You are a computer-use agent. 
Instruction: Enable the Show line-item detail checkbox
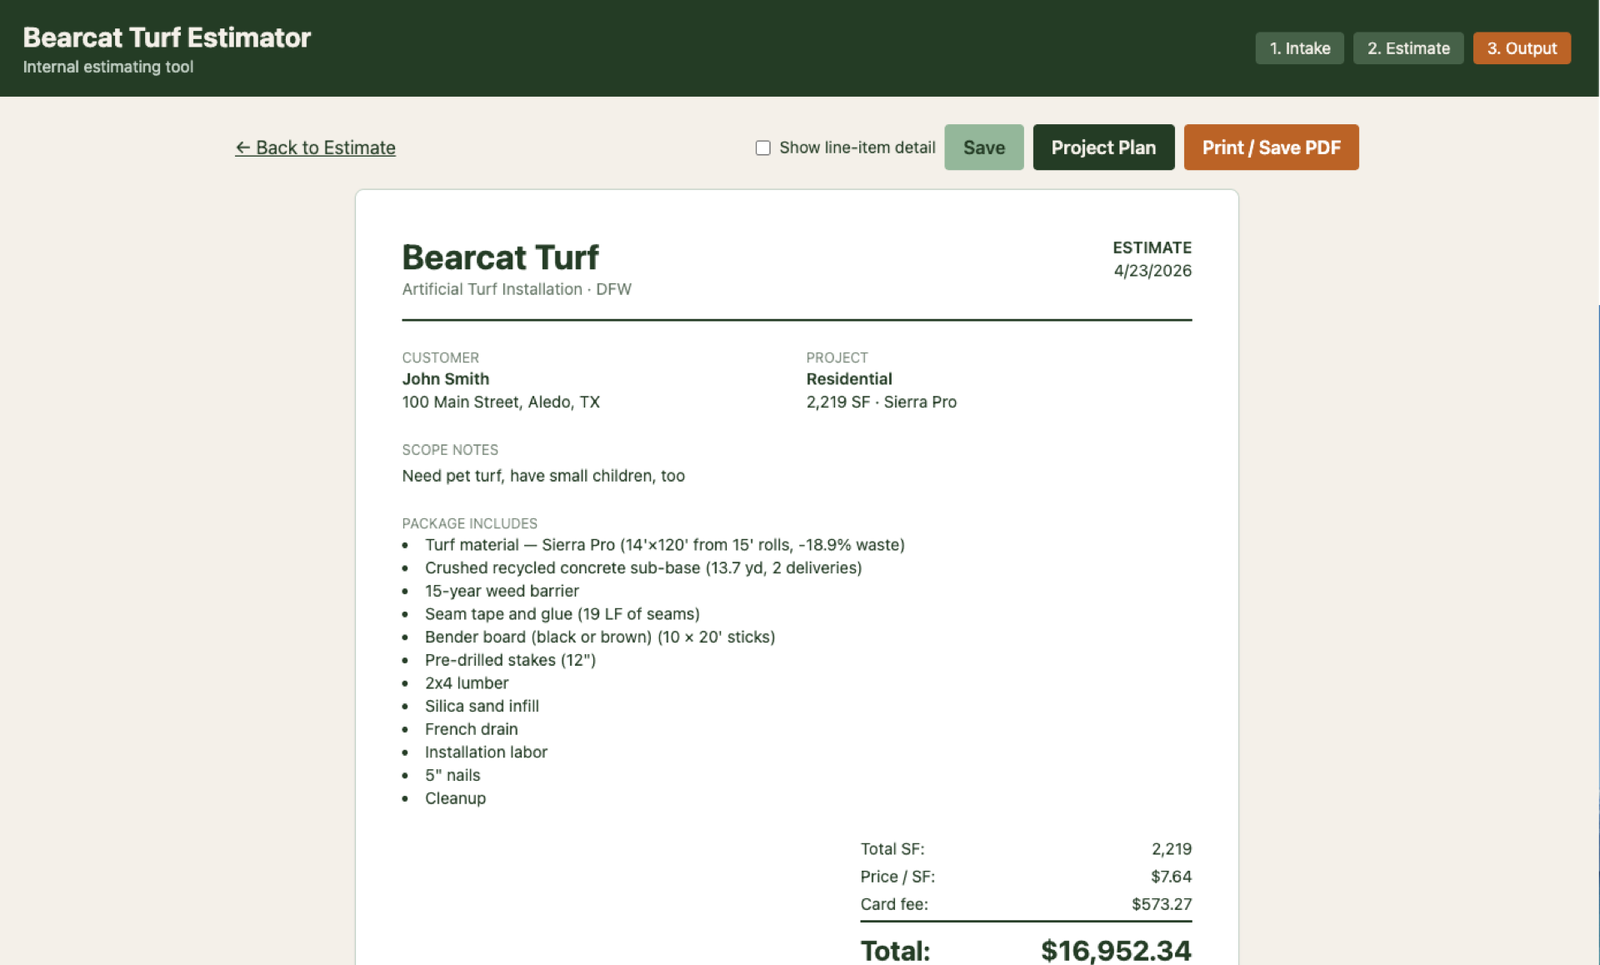pos(763,147)
